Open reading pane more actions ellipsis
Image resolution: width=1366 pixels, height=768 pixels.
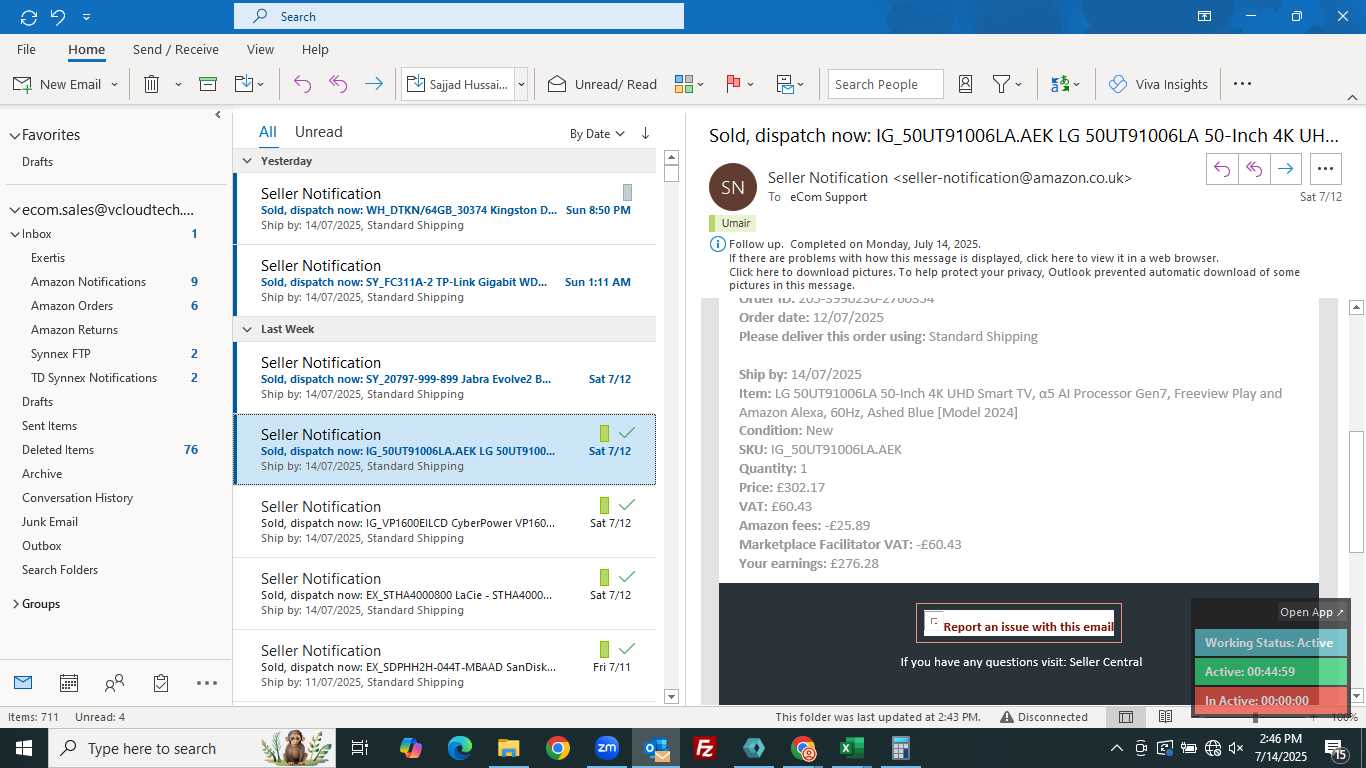tap(1326, 169)
